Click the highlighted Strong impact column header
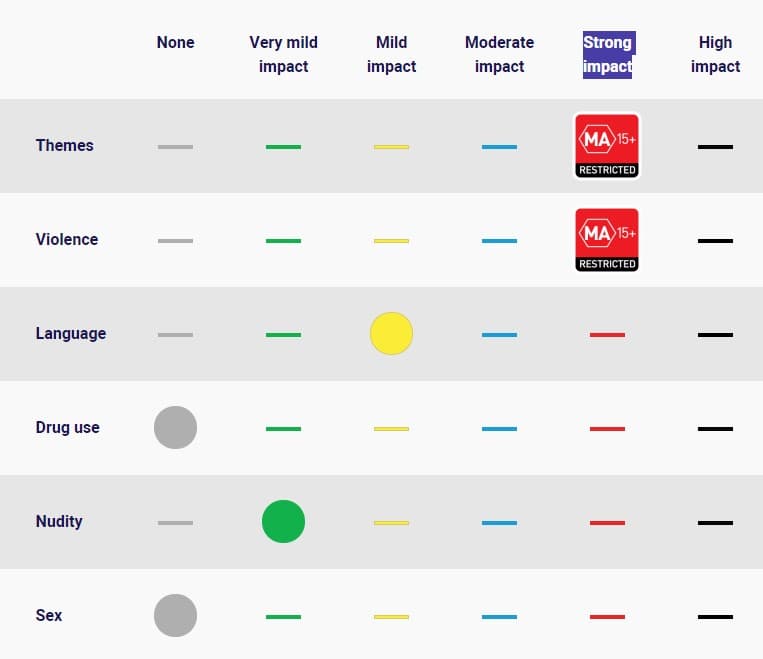 tap(607, 54)
